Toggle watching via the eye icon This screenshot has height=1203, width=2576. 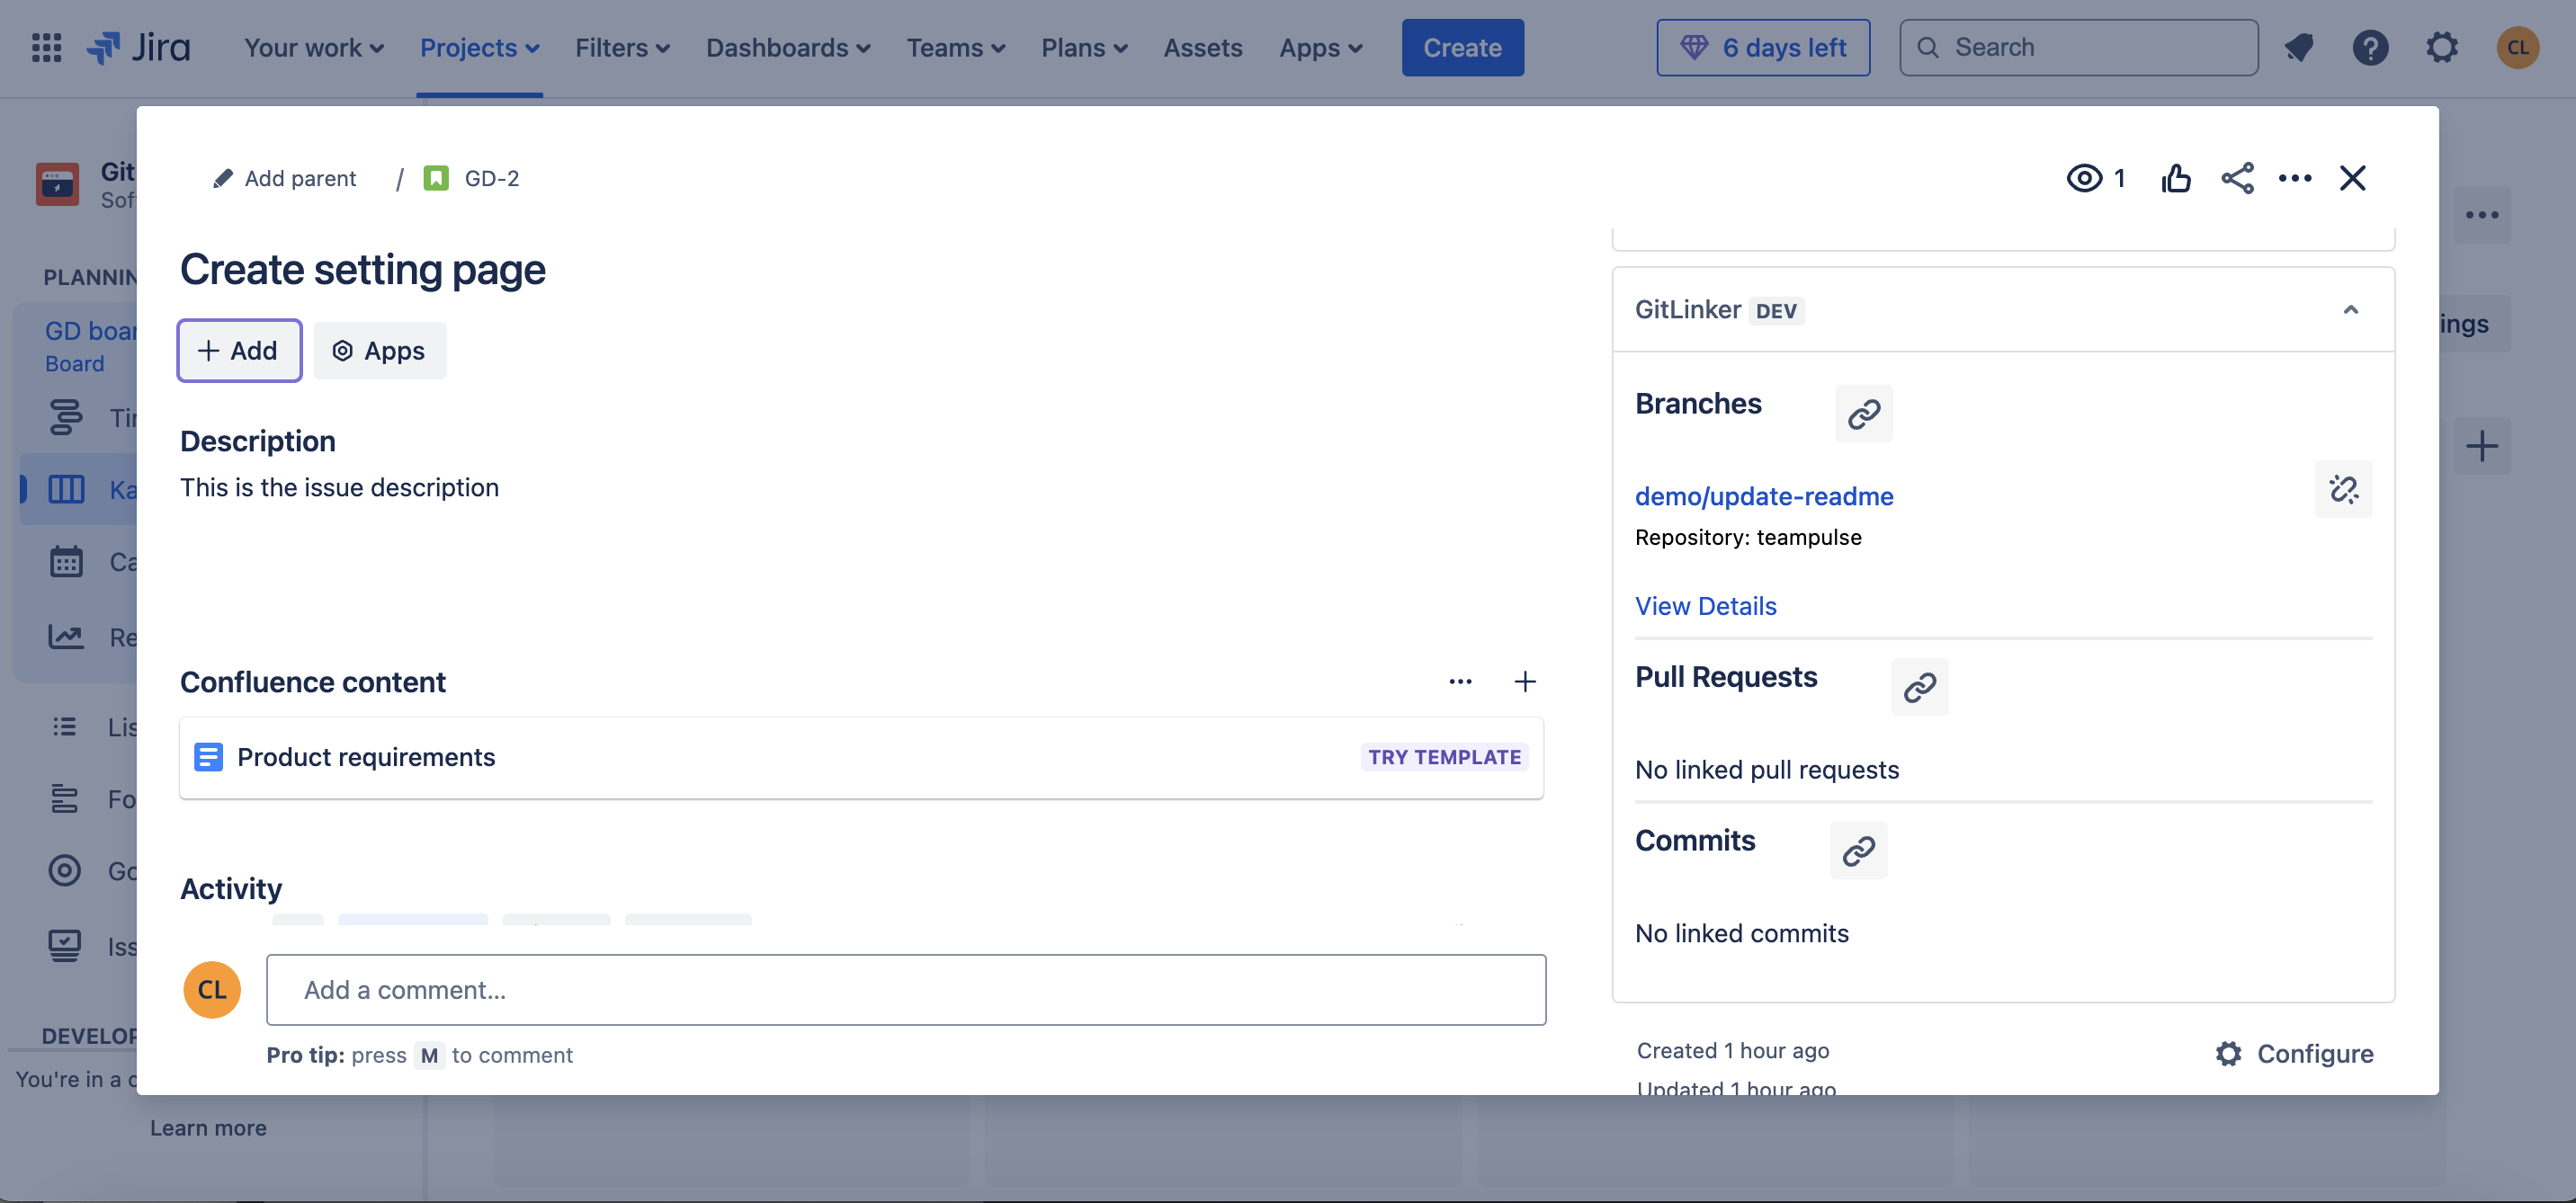[2084, 178]
